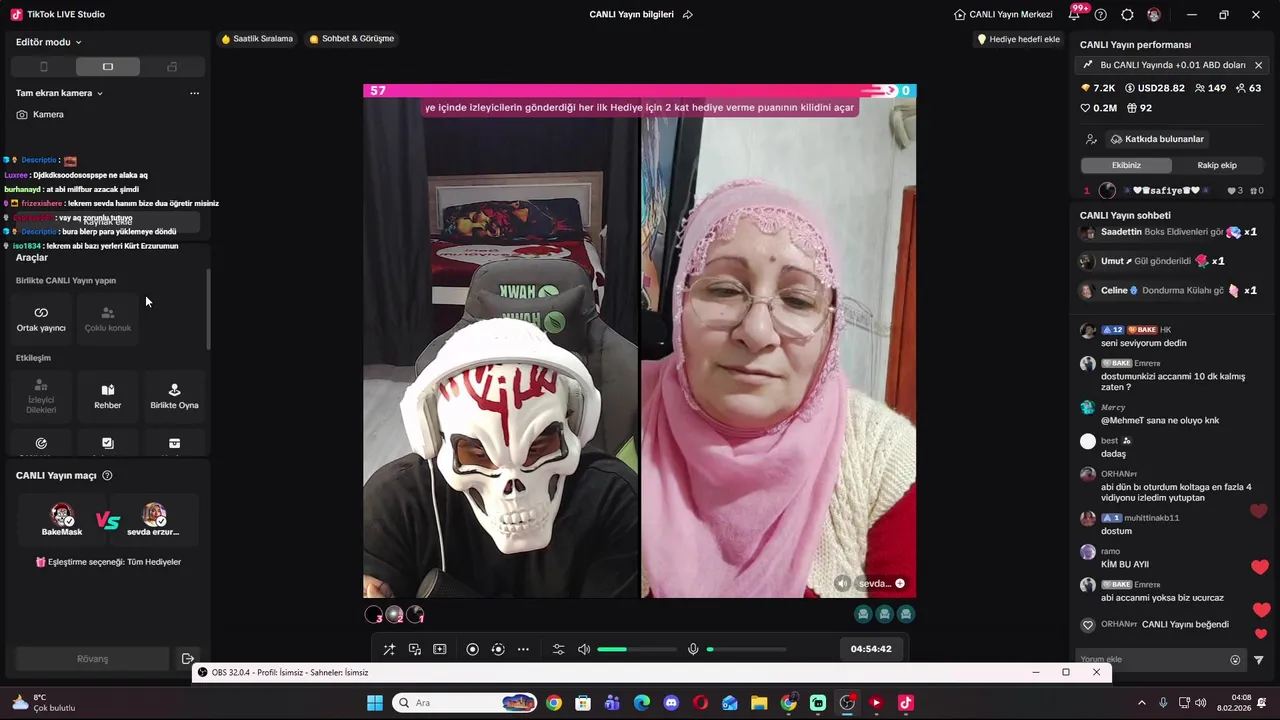This screenshot has height=720, width=1280.
Task: Open scene three-dot options menu
Action: point(194,93)
